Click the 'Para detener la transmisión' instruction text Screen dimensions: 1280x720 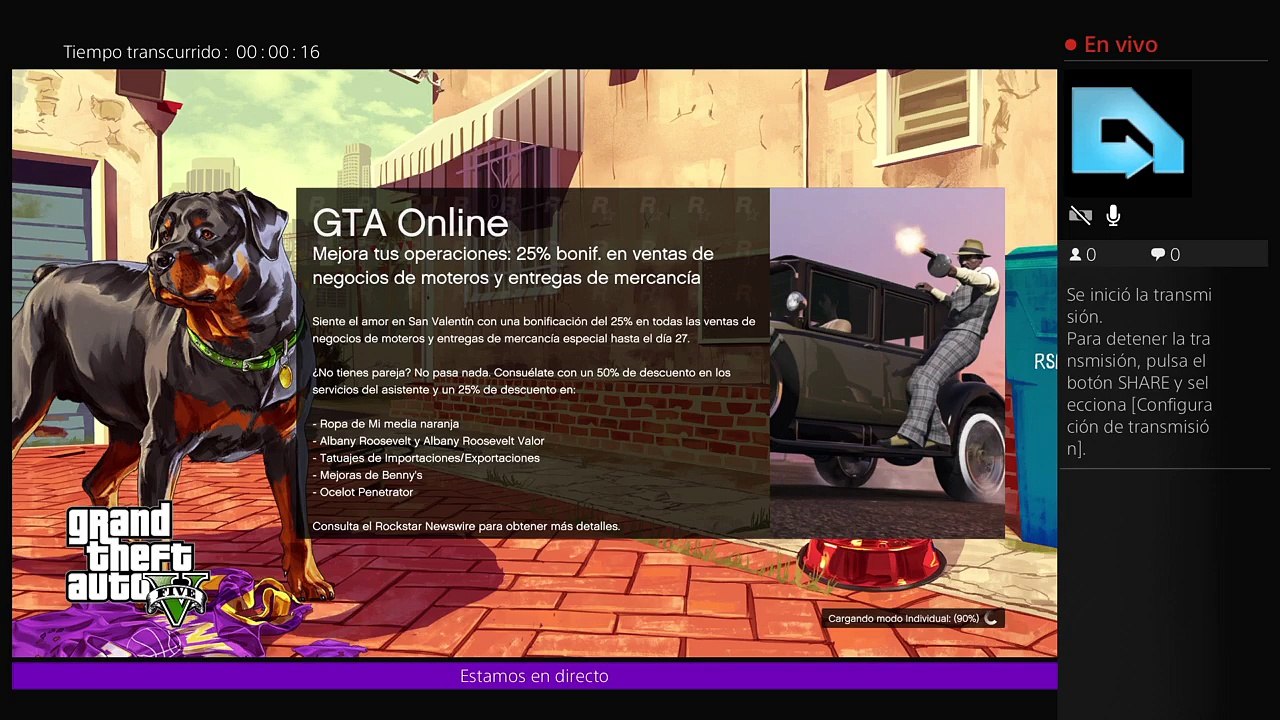pos(1139,394)
